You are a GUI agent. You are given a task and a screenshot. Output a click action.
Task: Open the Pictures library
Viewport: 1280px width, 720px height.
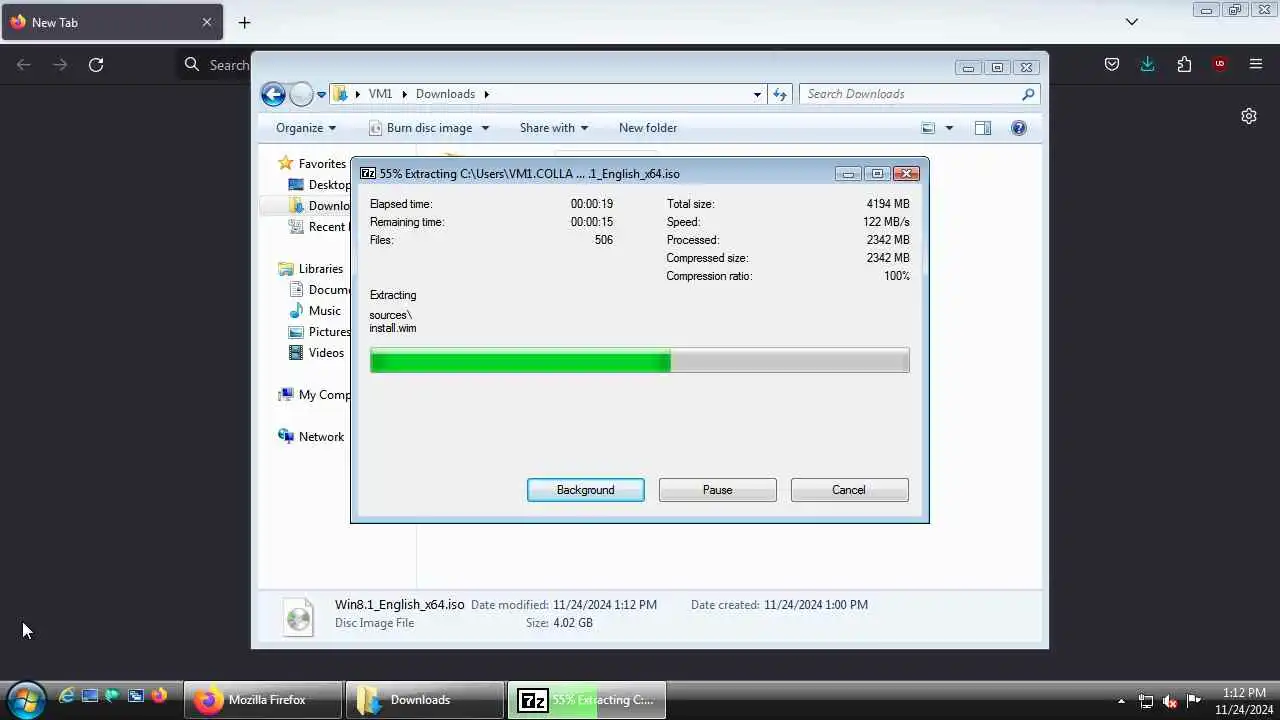[x=320, y=331]
